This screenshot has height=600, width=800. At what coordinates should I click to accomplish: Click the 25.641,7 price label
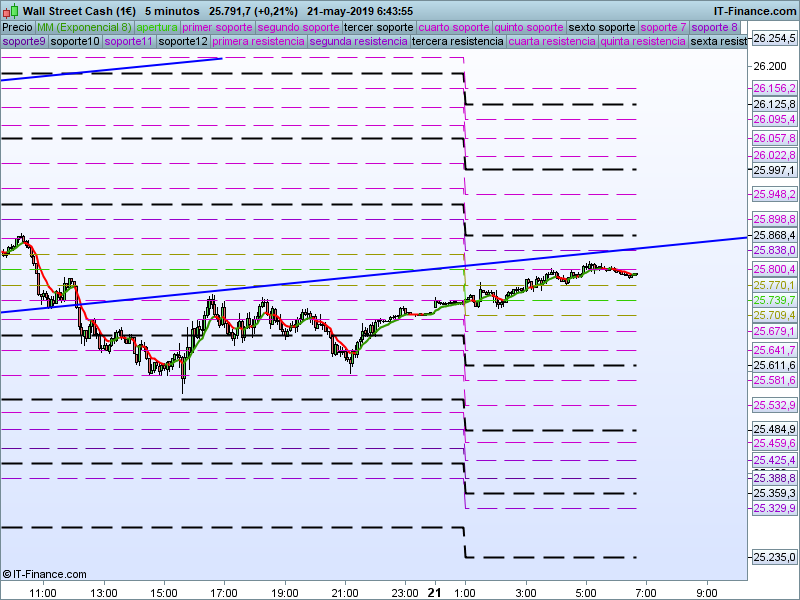[774, 350]
